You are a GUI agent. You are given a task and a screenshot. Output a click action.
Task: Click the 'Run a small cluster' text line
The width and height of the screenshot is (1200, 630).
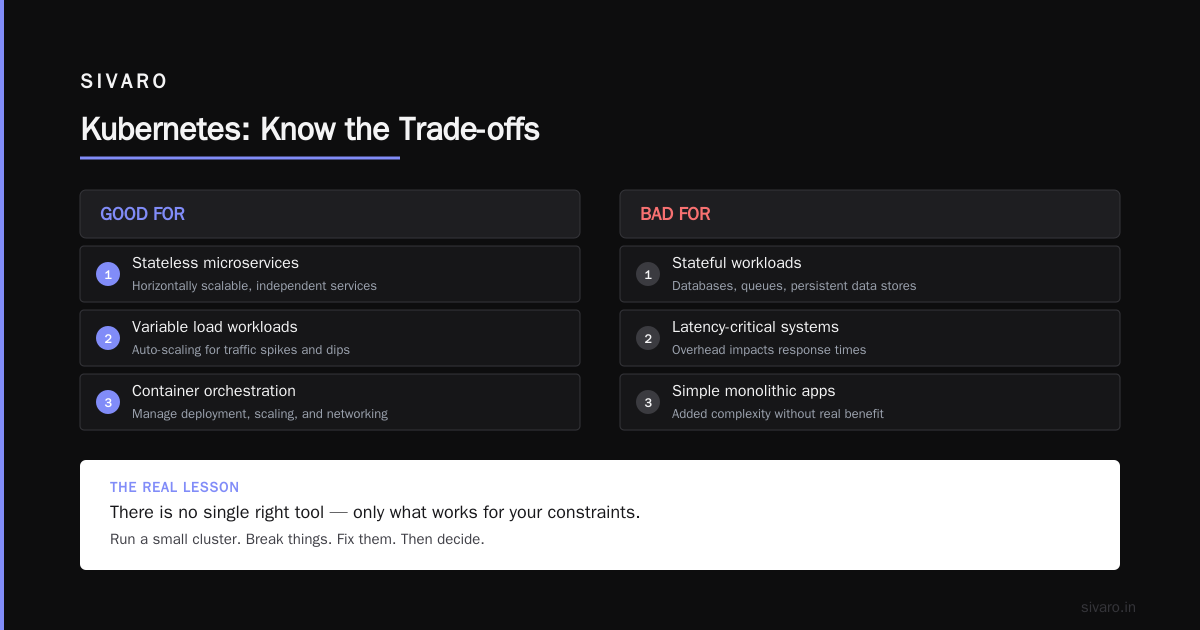(297, 539)
